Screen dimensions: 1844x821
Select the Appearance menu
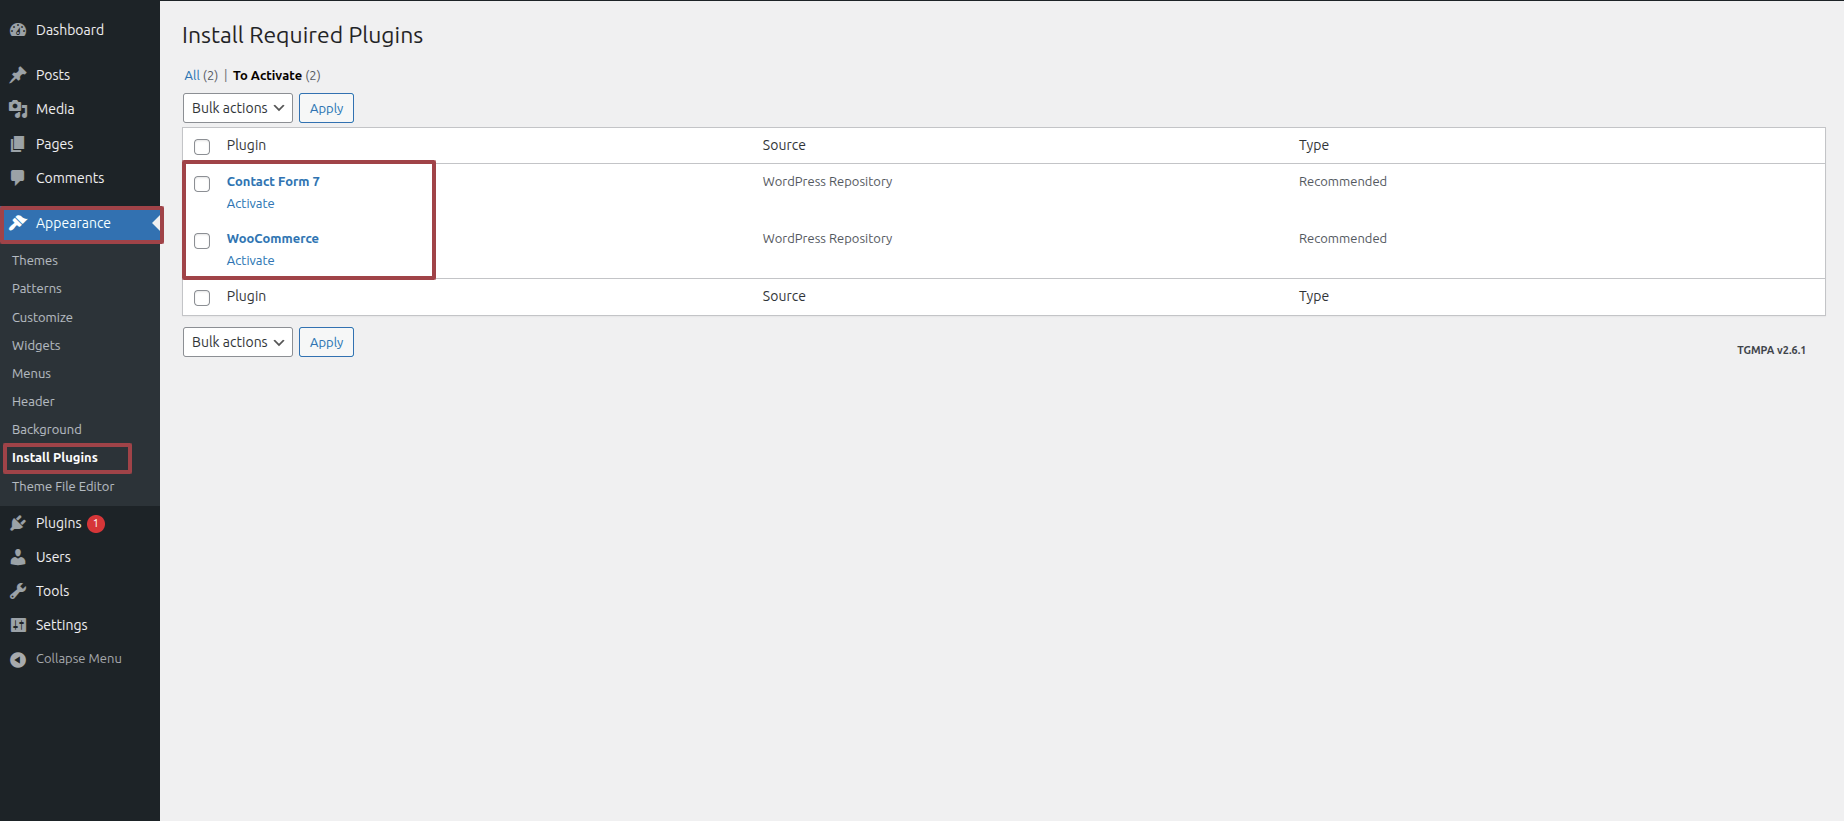(x=73, y=223)
